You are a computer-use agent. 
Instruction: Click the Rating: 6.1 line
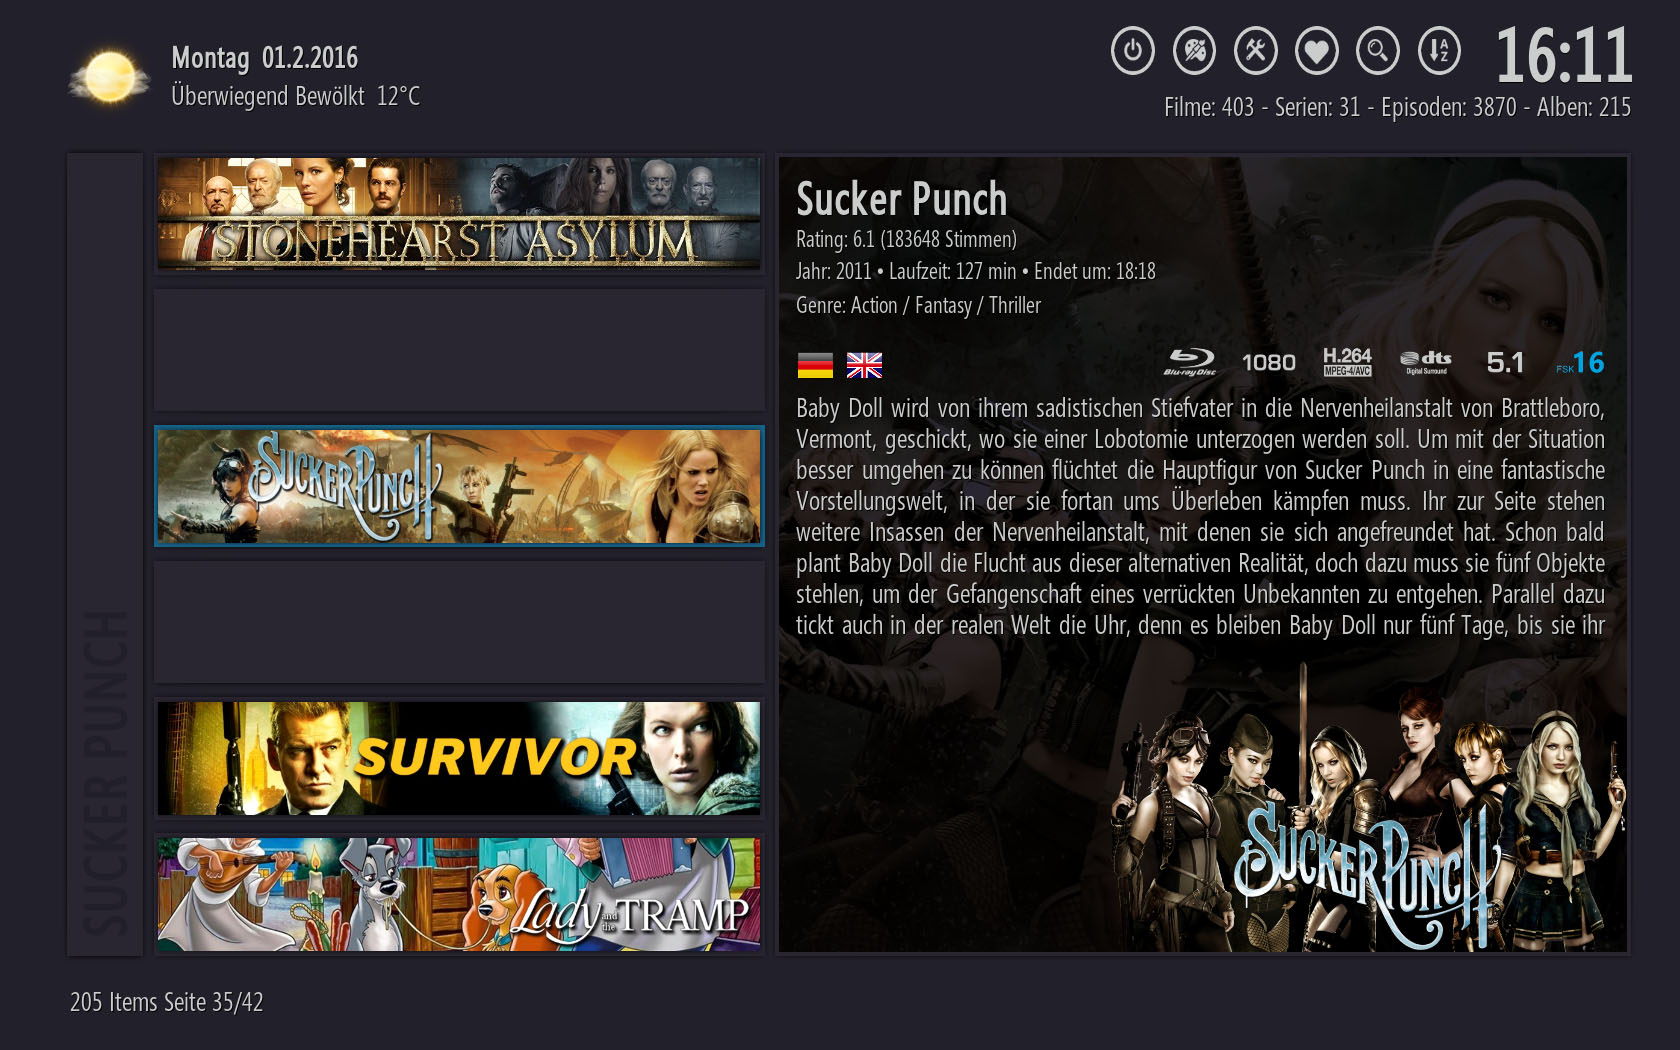pos(906,240)
